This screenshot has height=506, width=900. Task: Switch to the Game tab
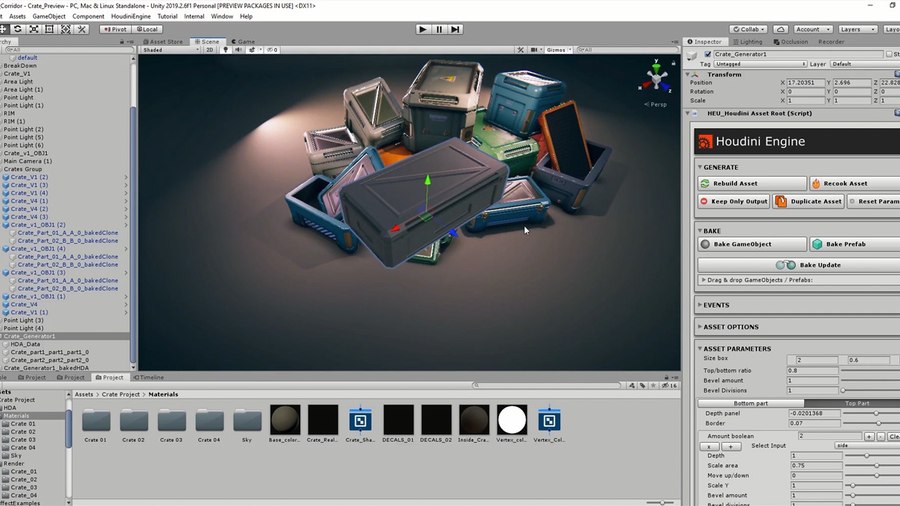click(x=243, y=42)
